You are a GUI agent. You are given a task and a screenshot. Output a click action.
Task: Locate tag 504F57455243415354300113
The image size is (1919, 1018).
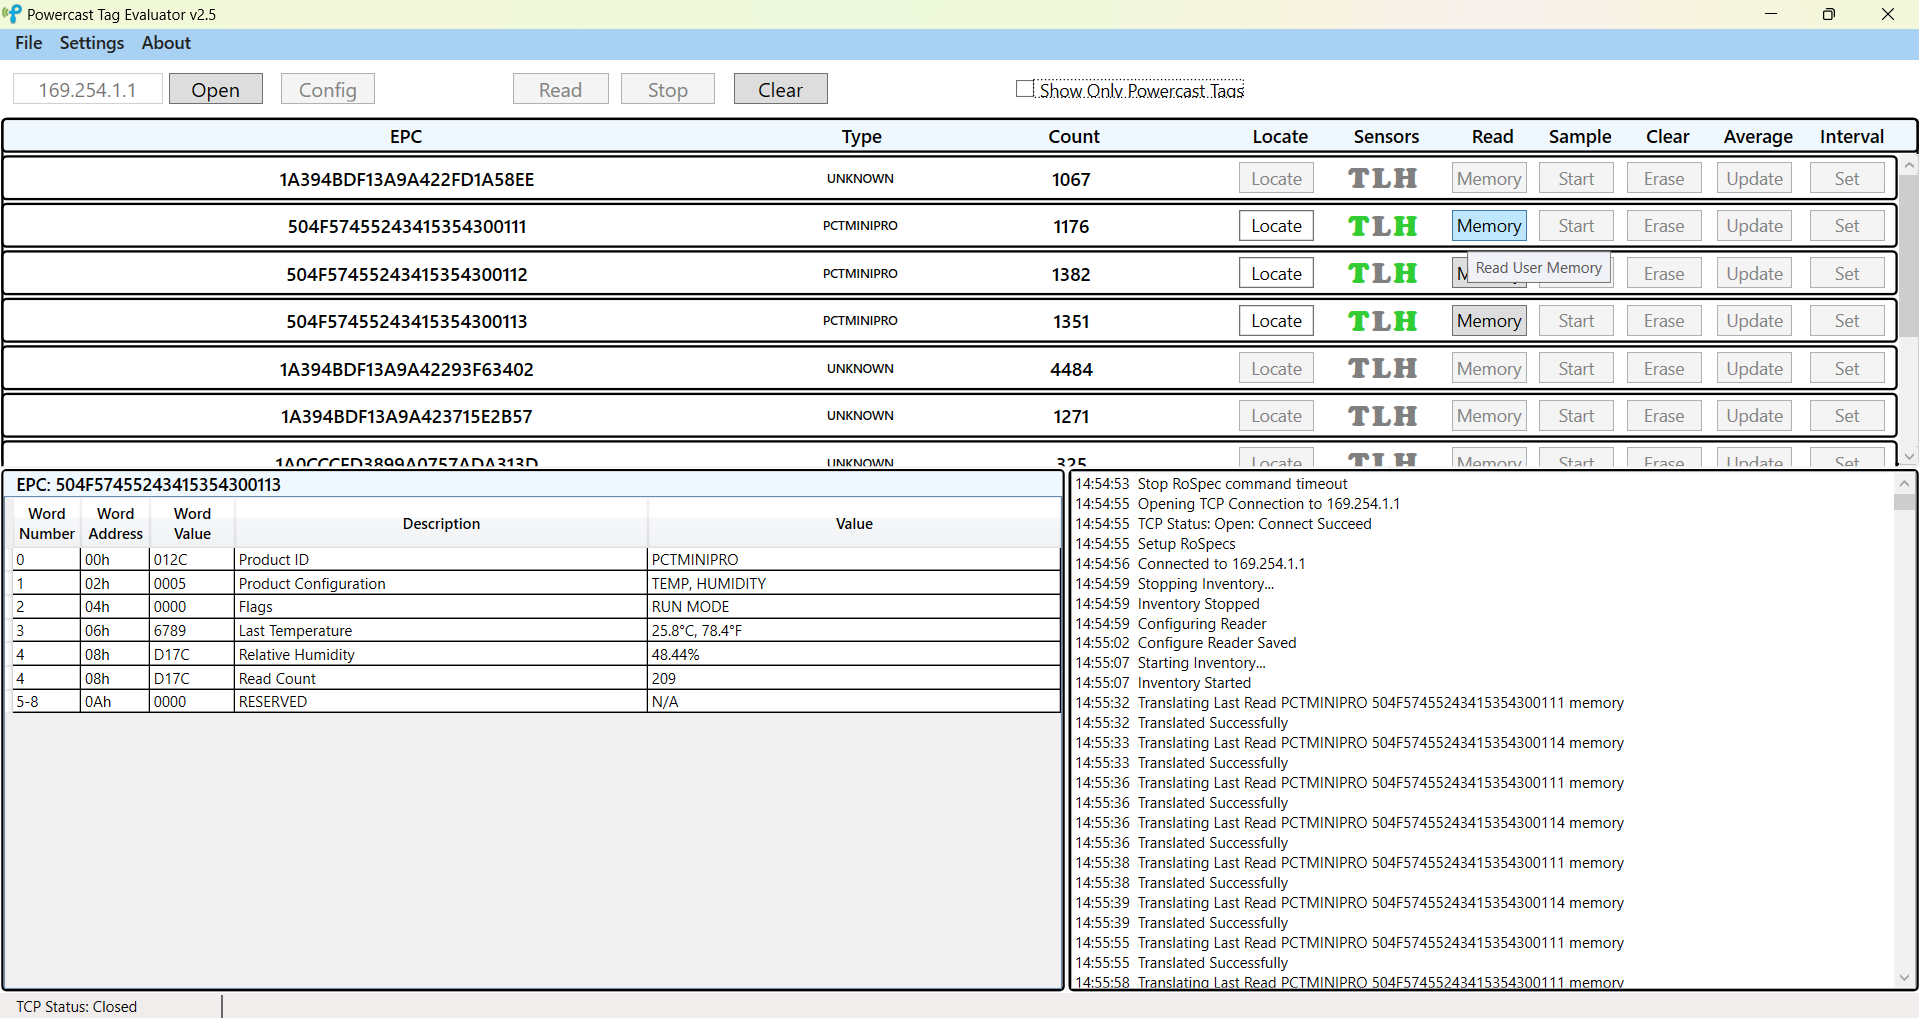point(1276,321)
